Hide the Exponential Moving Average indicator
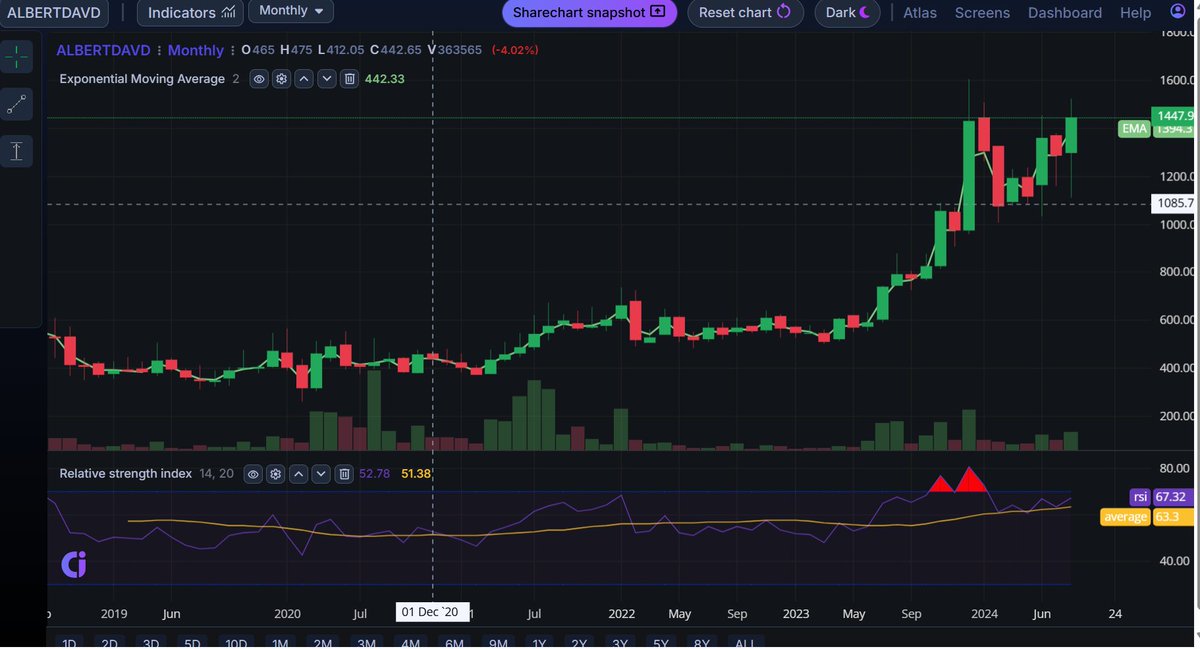This screenshot has height=649, width=1200. pos(259,79)
